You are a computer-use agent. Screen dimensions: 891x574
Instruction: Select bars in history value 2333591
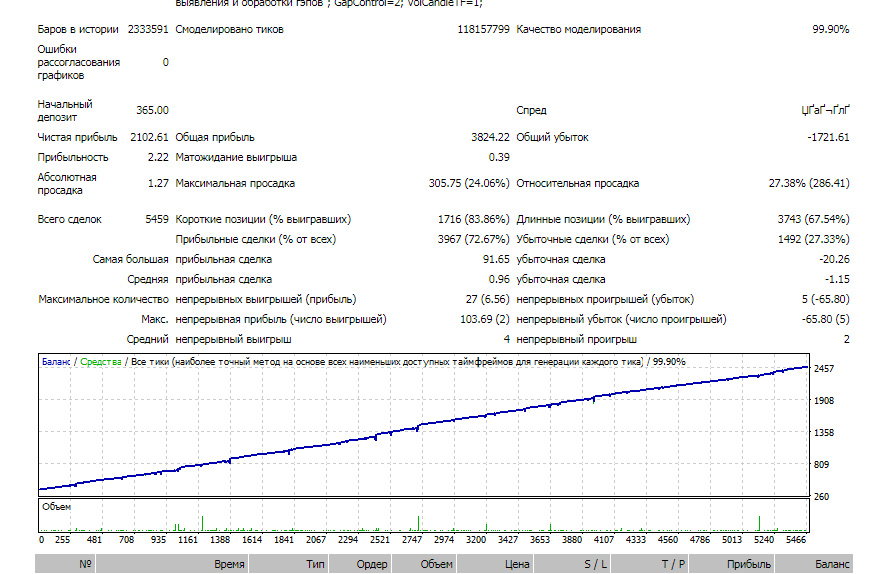click(148, 29)
